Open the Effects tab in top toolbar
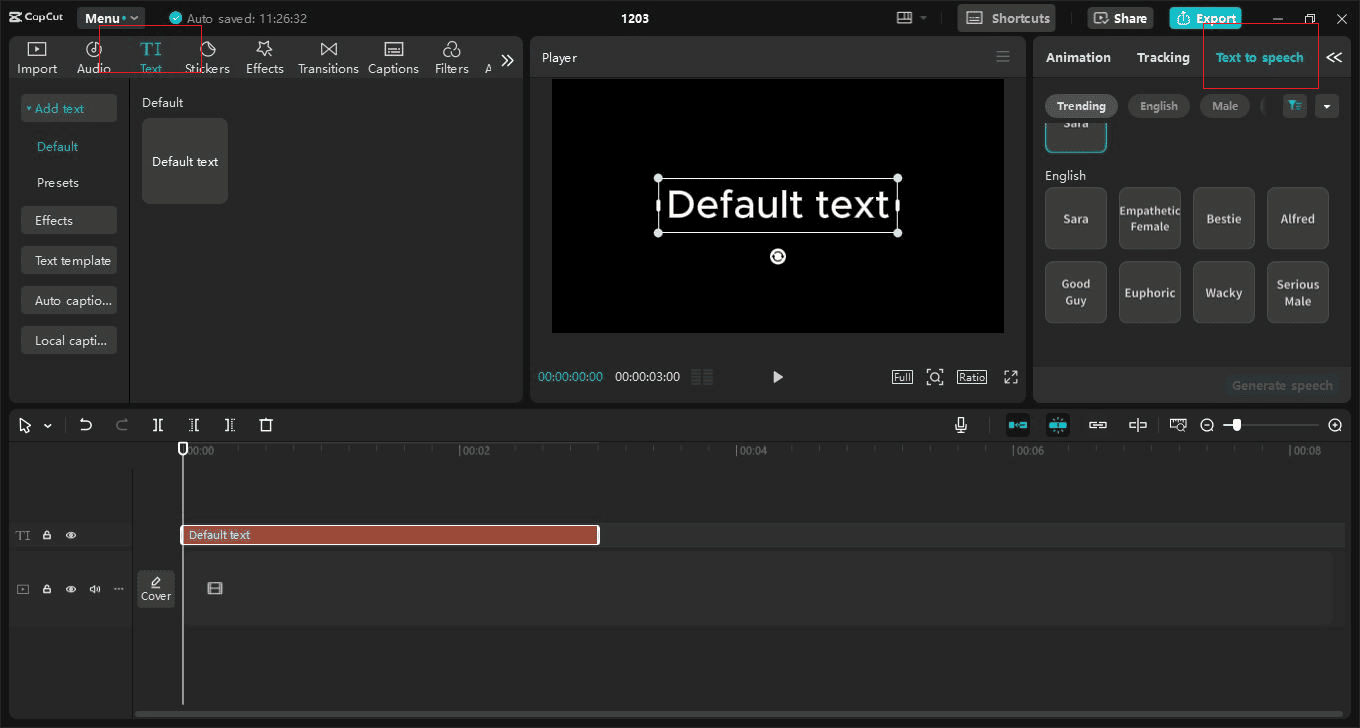The height and width of the screenshot is (728, 1360). pos(265,58)
